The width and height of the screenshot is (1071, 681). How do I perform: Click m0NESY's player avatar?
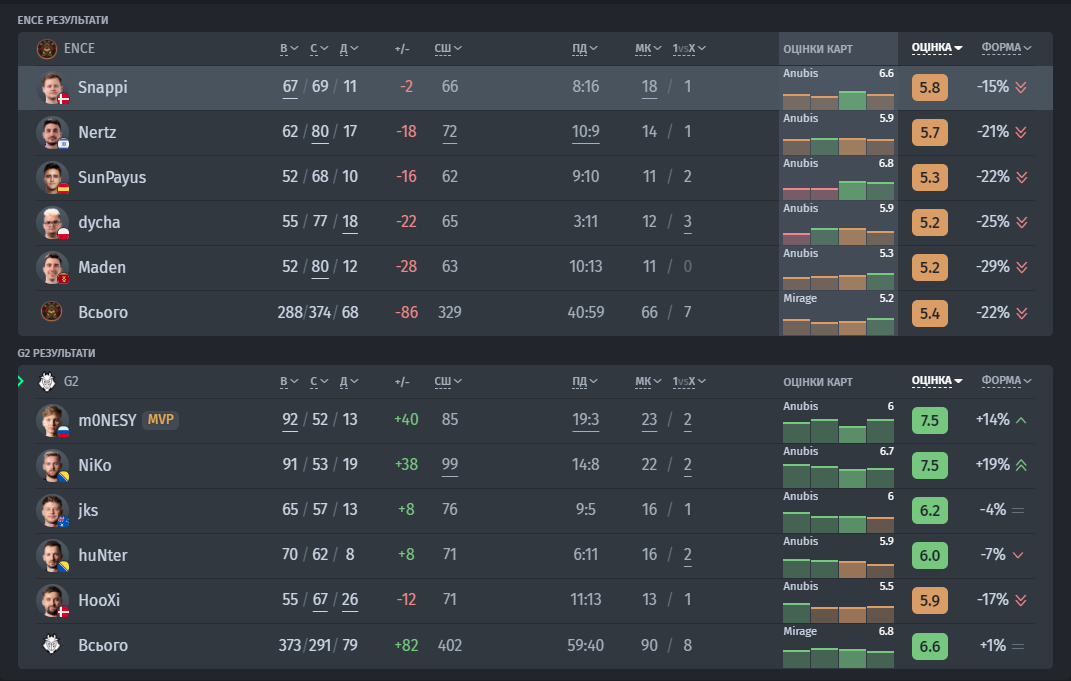pyautogui.click(x=53, y=421)
